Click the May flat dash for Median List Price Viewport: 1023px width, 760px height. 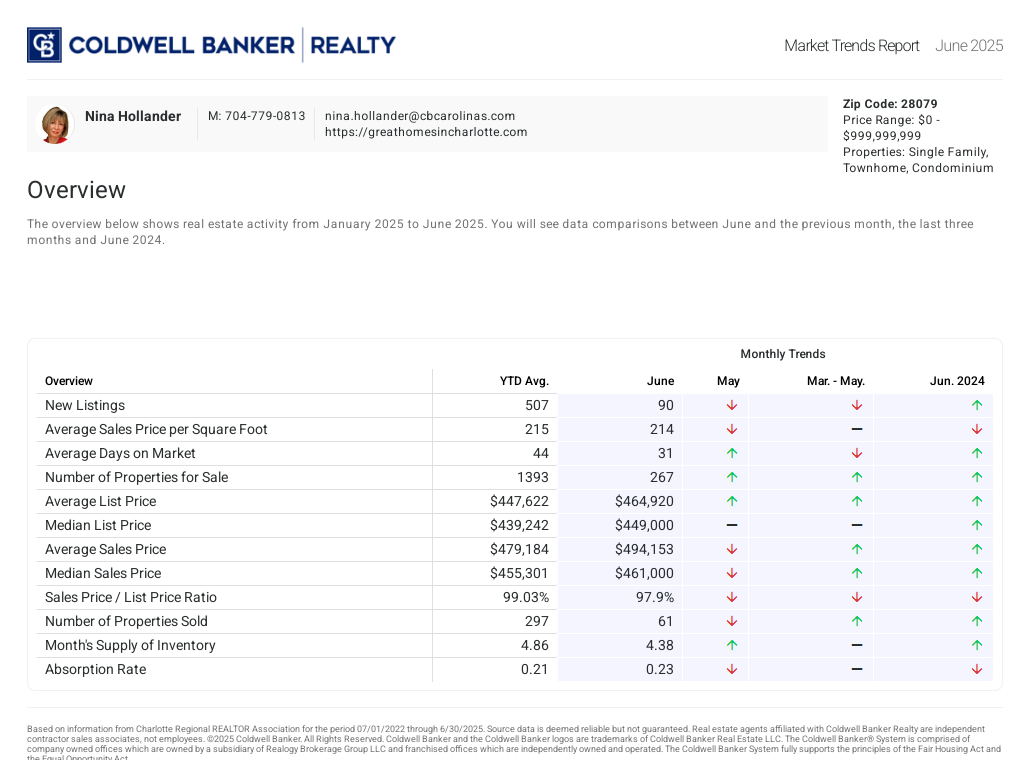[731, 525]
